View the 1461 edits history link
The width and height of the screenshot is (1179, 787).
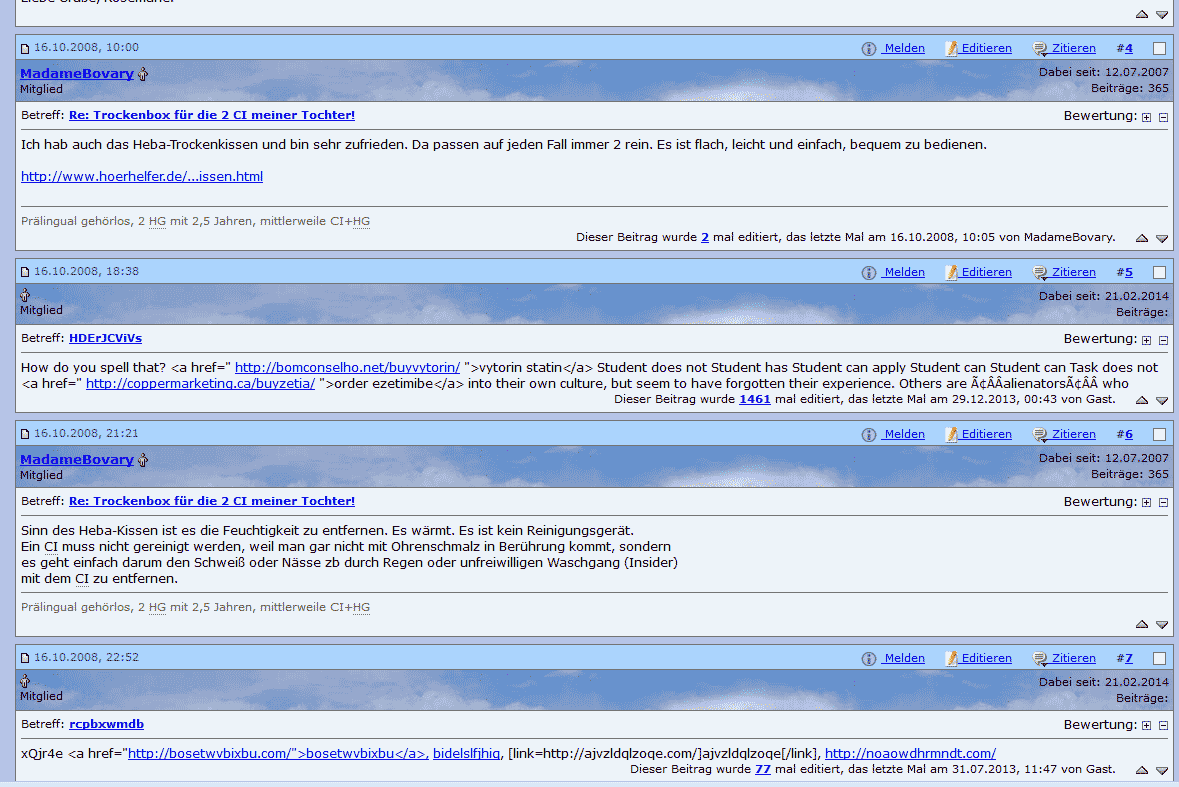pos(754,400)
